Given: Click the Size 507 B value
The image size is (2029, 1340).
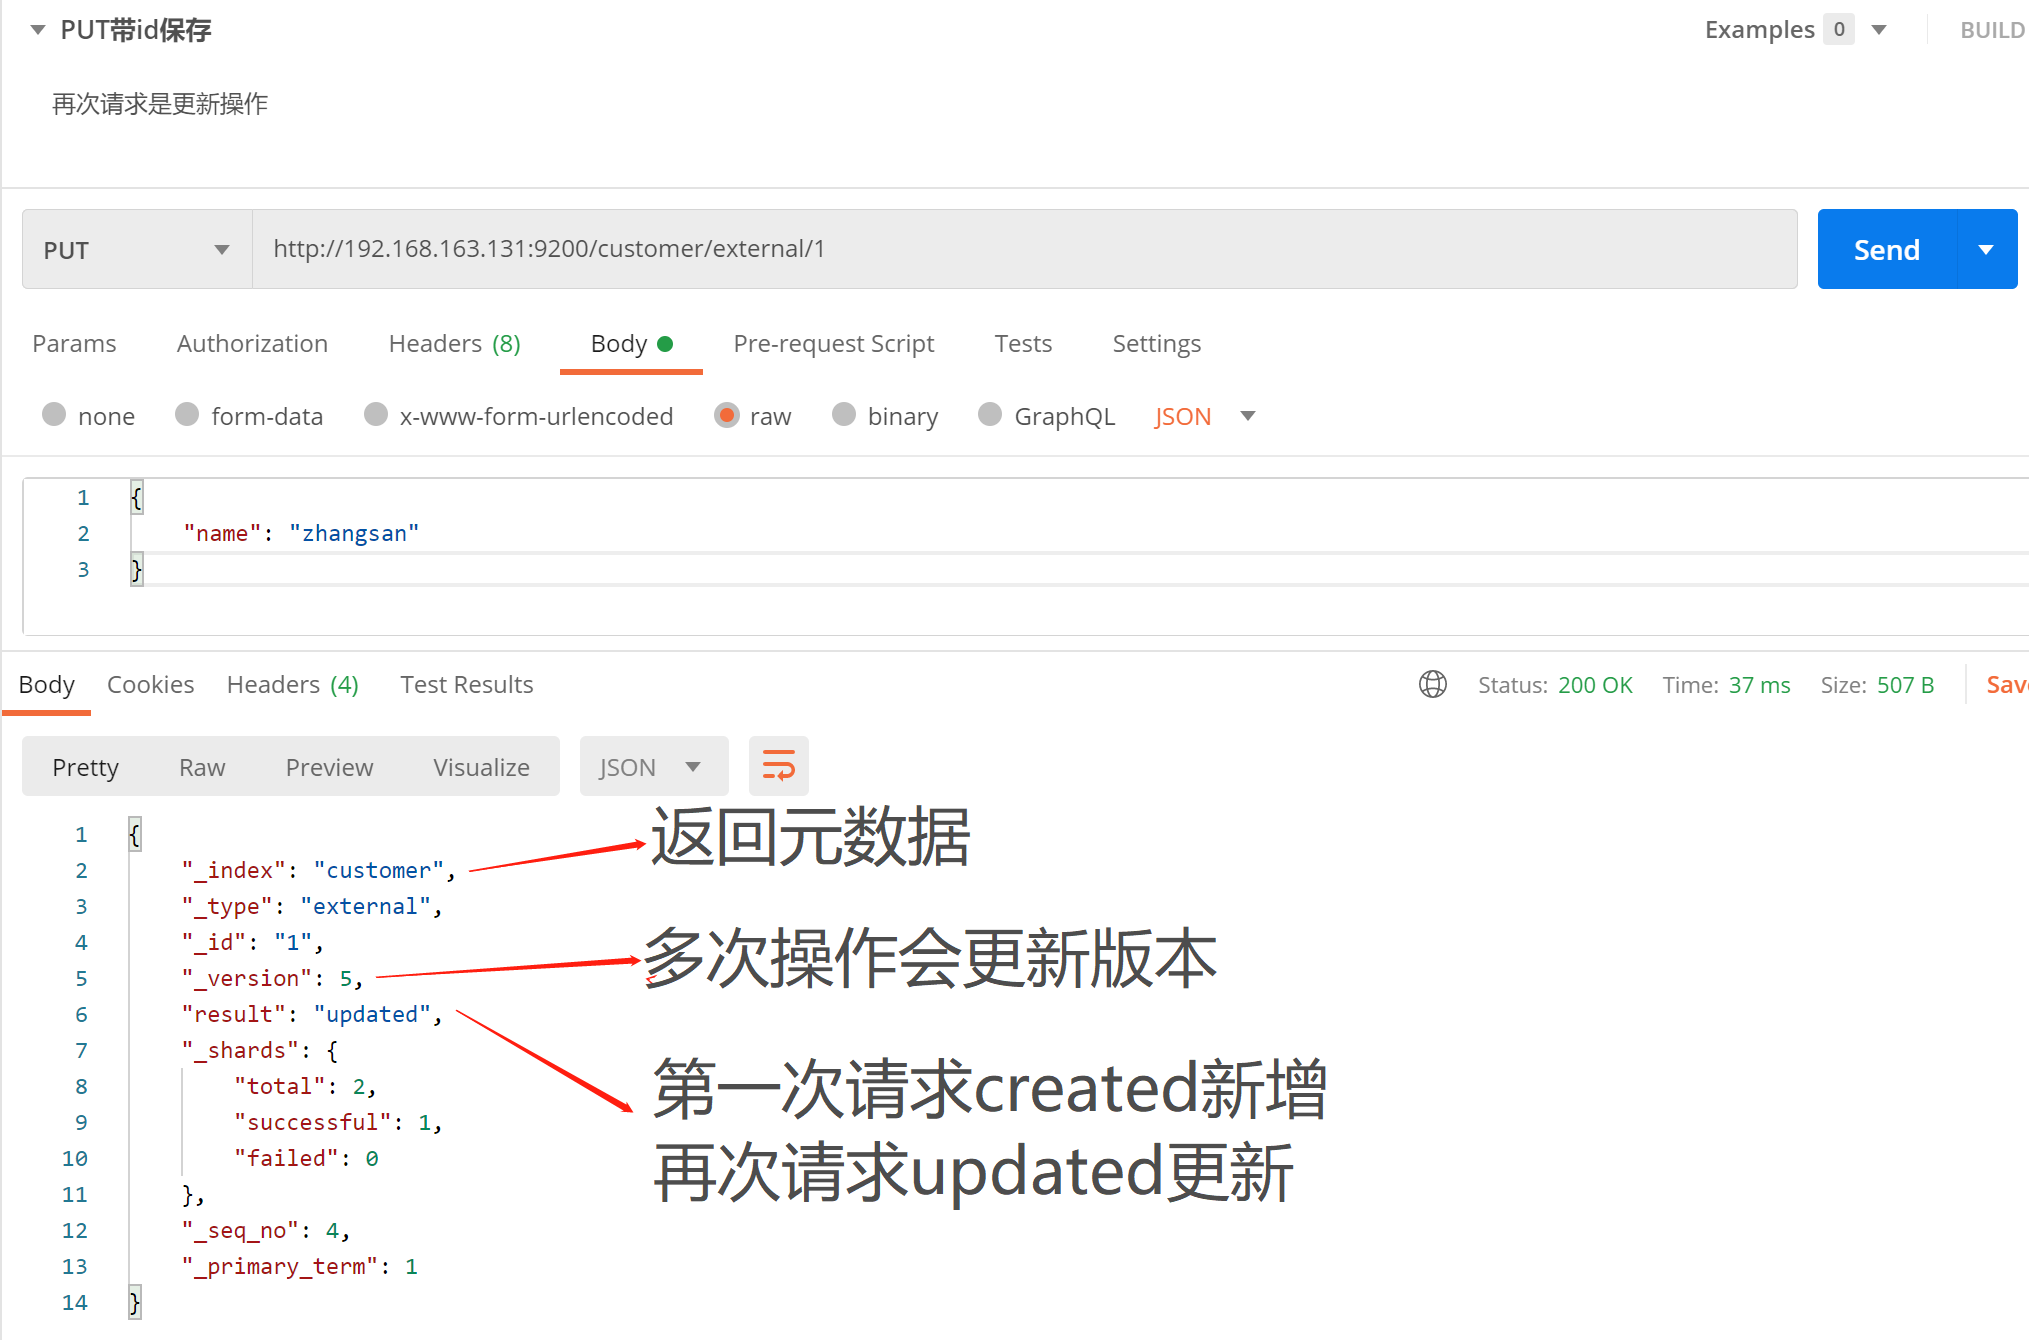Looking at the screenshot, I should tap(1905, 684).
